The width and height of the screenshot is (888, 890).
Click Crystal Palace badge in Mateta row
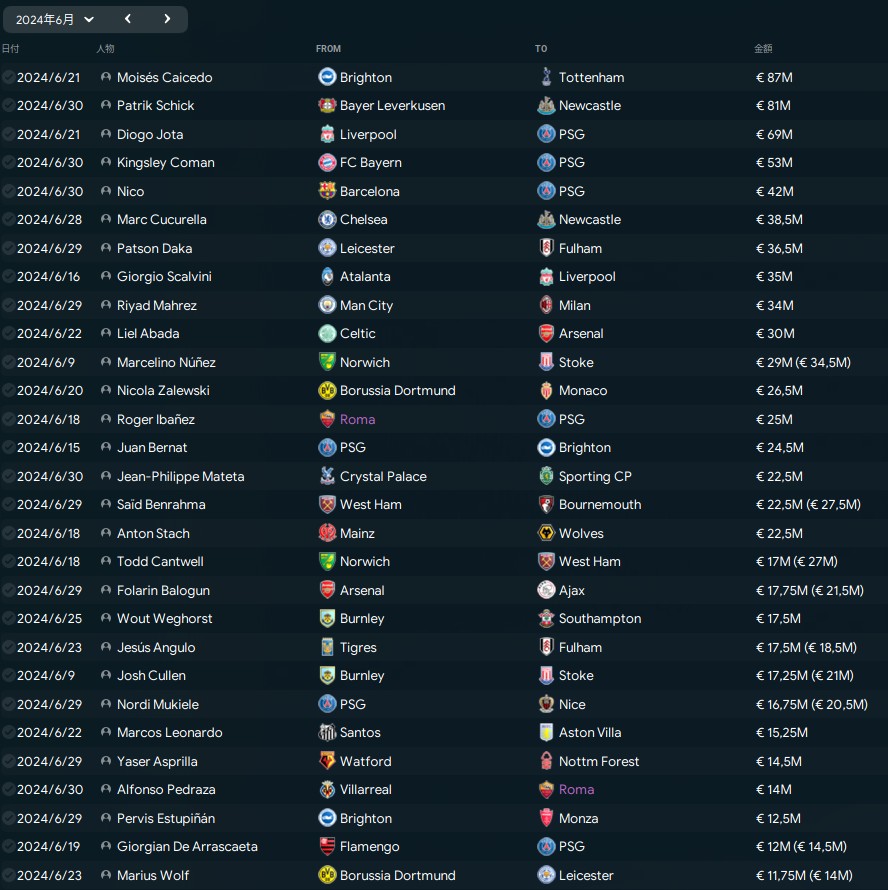pos(327,476)
